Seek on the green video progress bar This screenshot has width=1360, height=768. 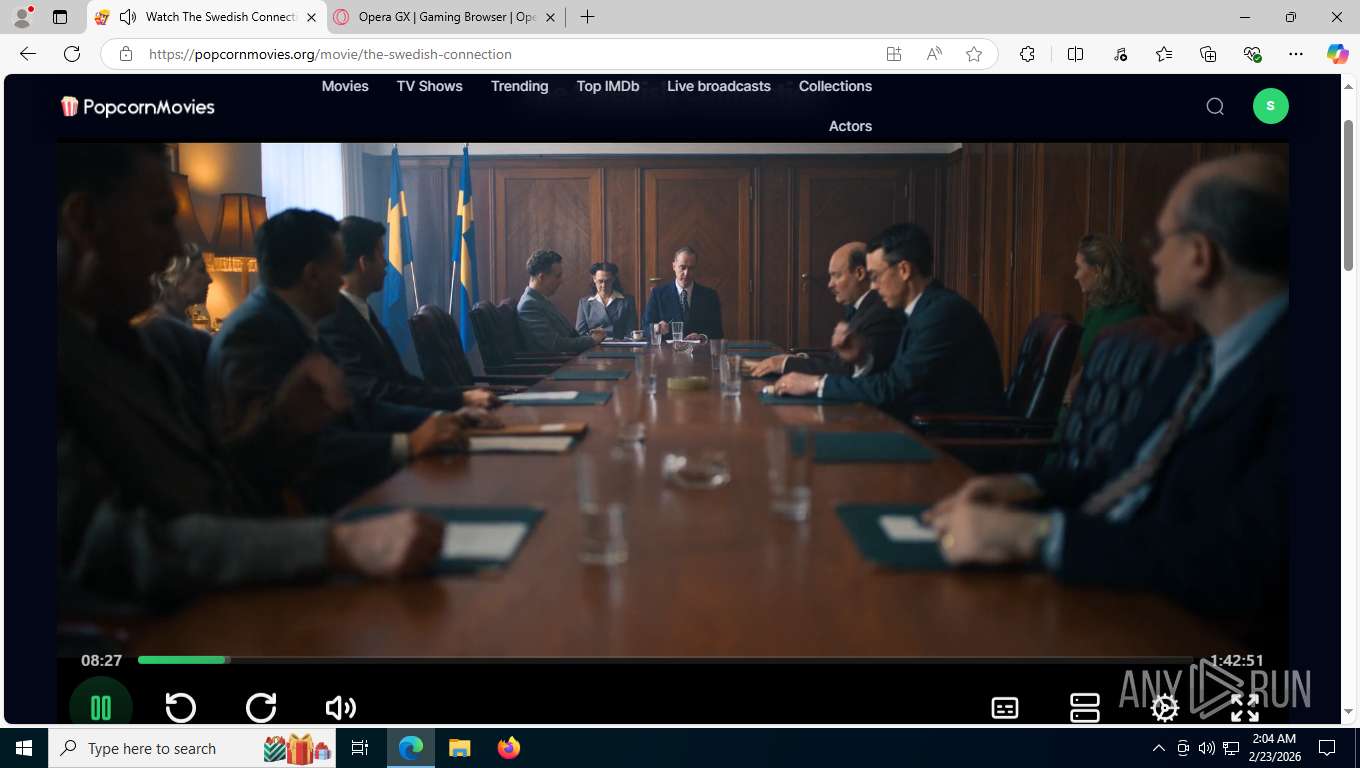click(665, 660)
